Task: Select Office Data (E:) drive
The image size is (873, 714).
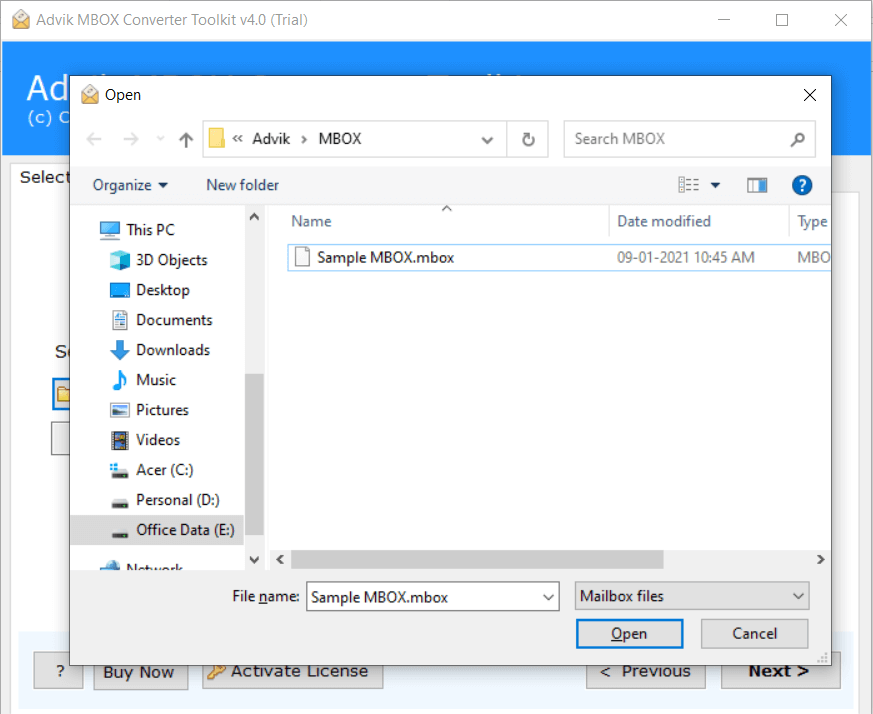Action: click(x=157, y=530)
